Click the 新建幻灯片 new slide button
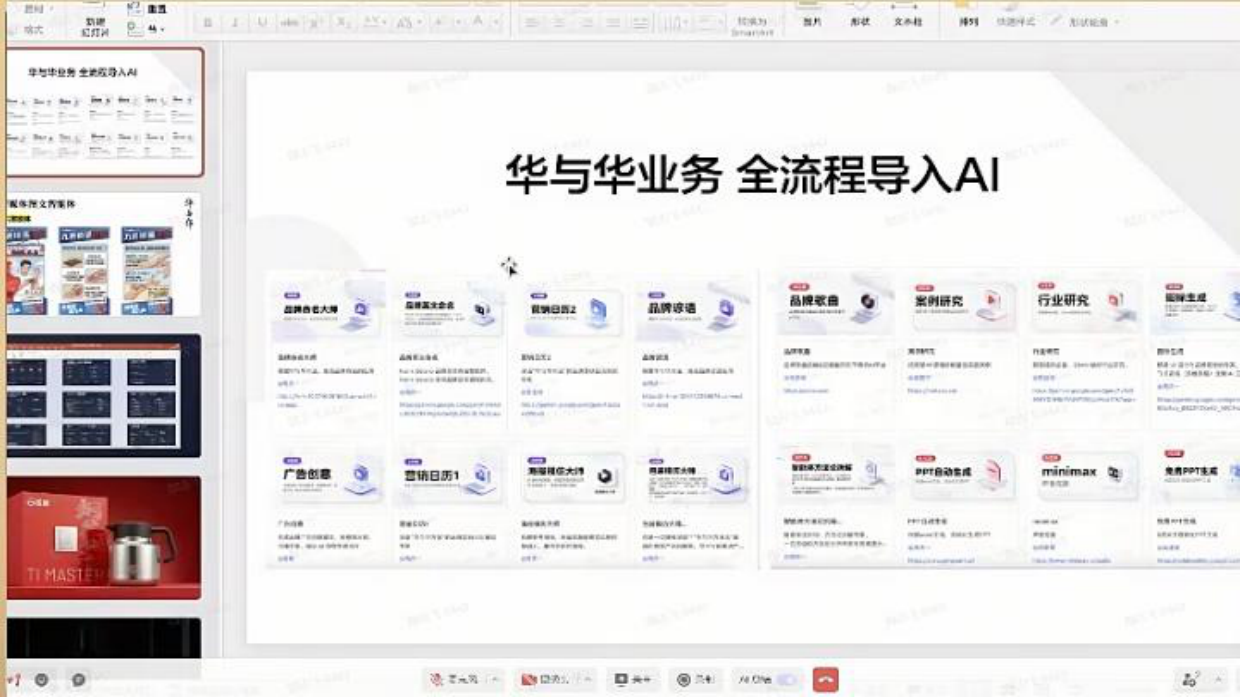1240x697 pixels. [95, 25]
